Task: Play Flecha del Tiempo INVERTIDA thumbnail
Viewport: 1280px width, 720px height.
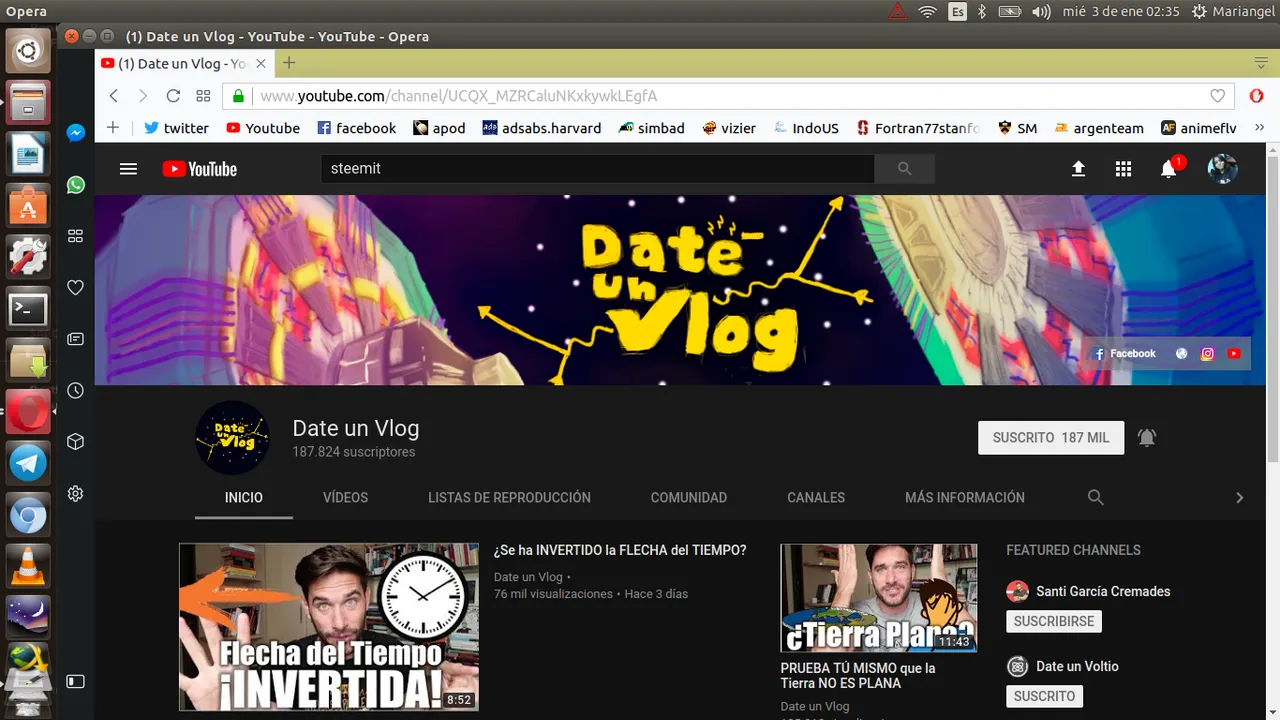Action: 329,627
